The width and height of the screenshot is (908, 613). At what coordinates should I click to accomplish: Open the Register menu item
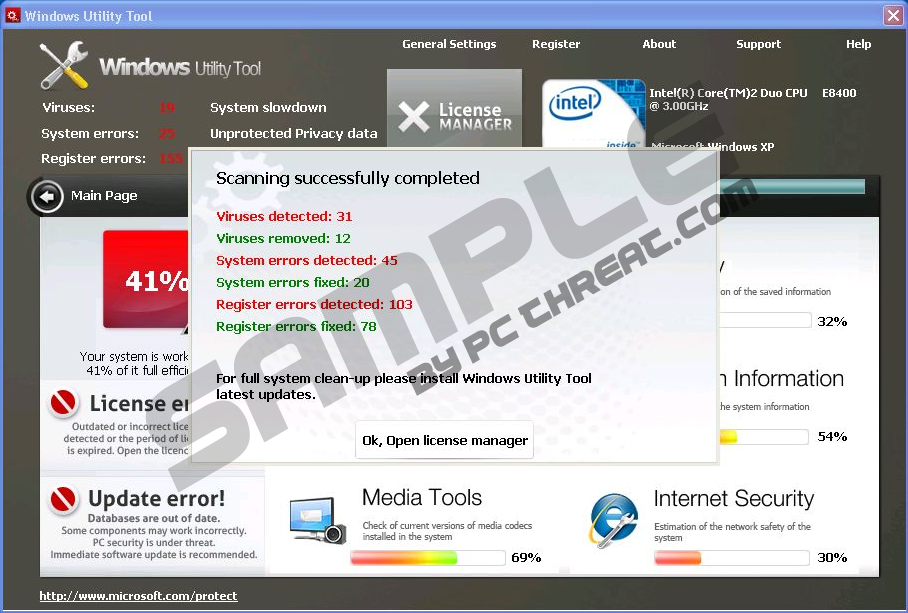[556, 44]
